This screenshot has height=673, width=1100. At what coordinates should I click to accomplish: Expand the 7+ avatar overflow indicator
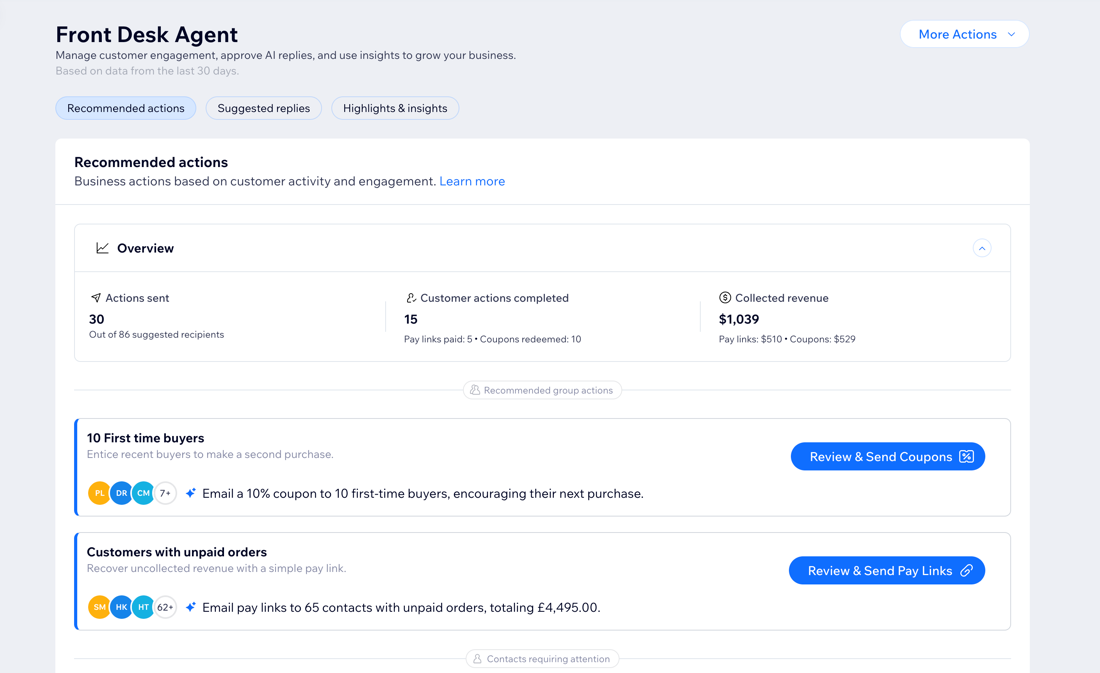[x=164, y=493]
